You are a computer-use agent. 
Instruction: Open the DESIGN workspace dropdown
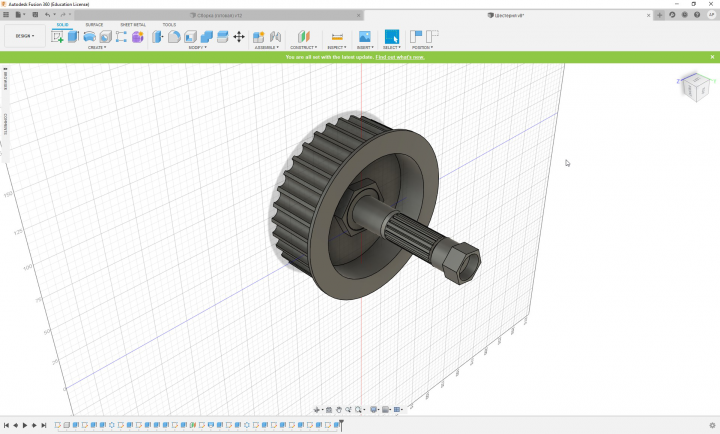[x=25, y=36]
